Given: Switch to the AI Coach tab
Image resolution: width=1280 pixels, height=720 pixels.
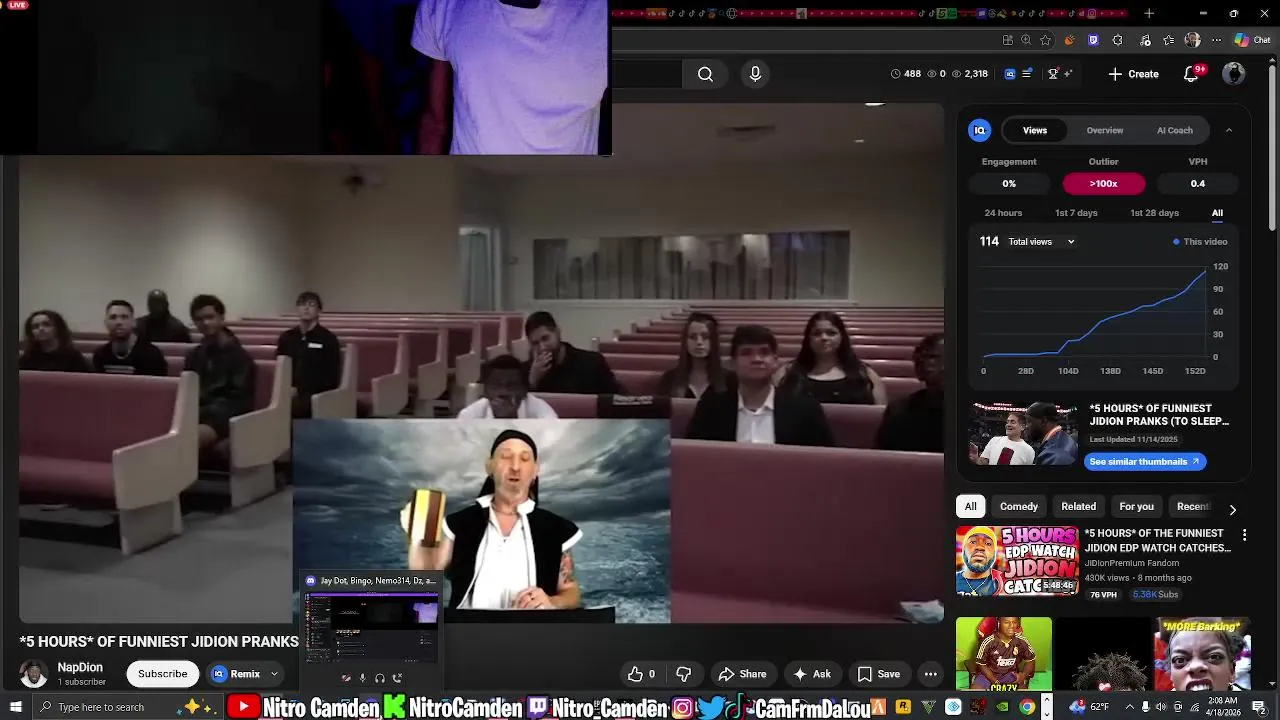Looking at the screenshot, I should (1175, 130).
